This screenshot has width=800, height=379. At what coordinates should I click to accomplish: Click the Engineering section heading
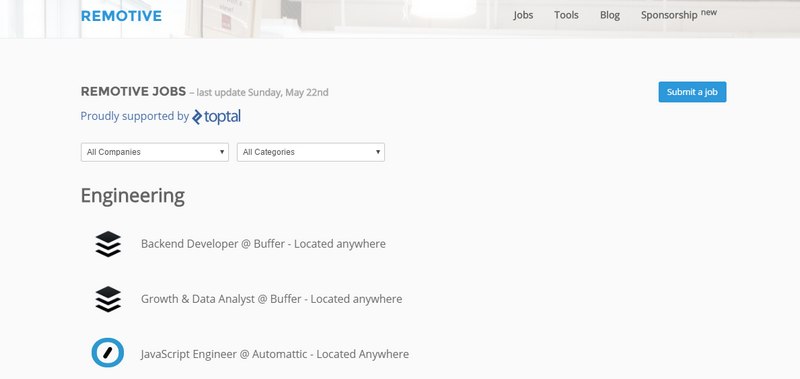point(133,196)
